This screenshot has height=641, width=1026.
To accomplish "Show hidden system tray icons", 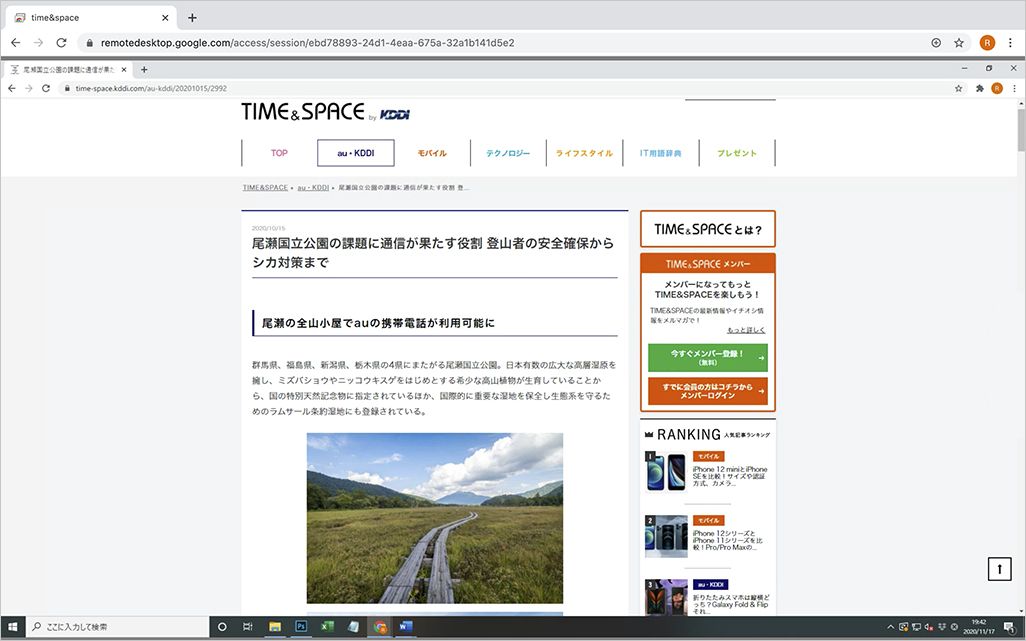I will pyautogui.click(x=890, y=627).
